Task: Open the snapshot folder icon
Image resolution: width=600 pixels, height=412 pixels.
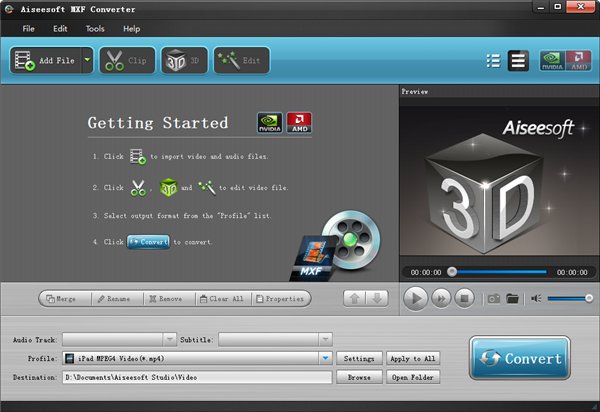Action: tap(512, 298)
